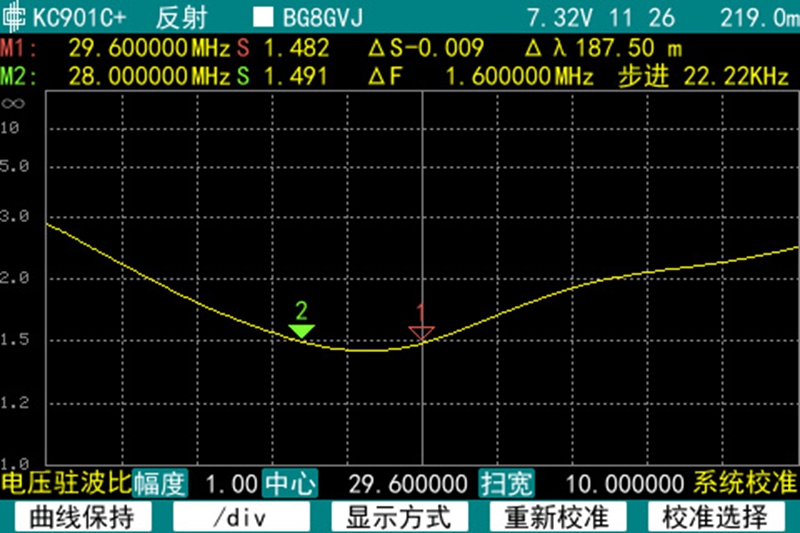
Task: Select the 中心 center frequency label
Action: pyautogui.click(x=290, y=484)
